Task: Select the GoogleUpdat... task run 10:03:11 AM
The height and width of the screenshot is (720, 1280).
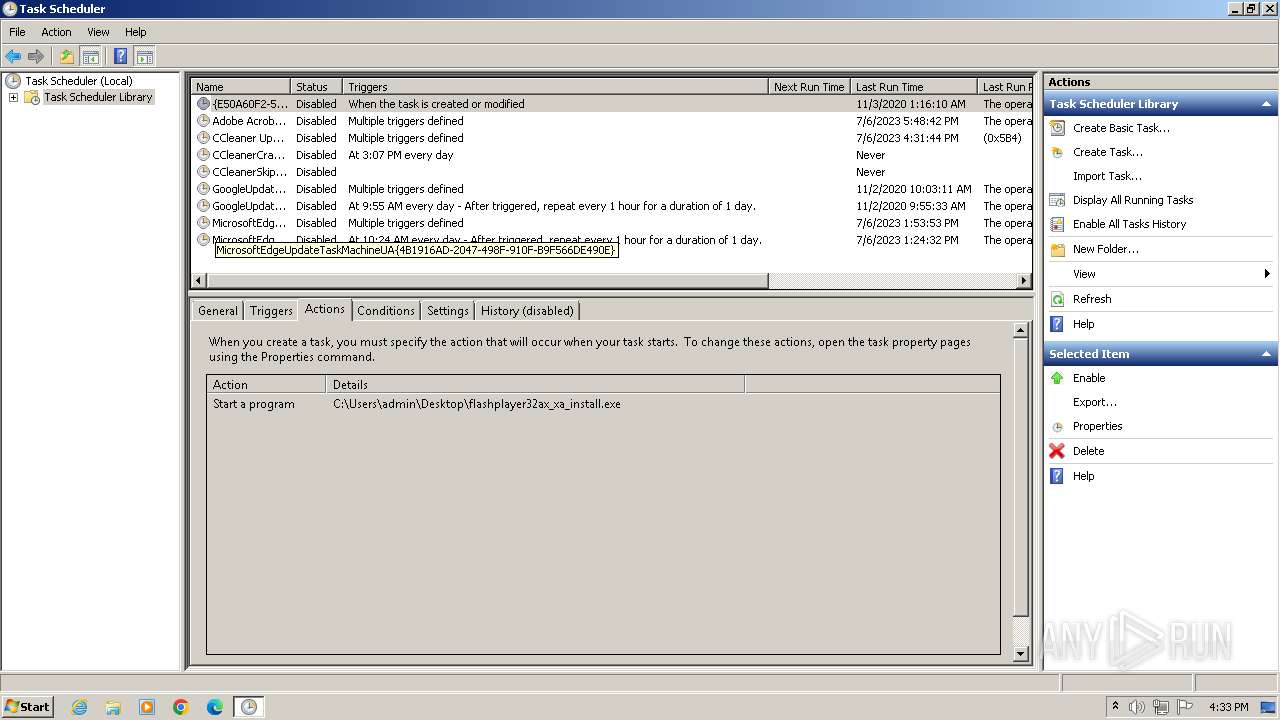Action: (x=611, y=189)
